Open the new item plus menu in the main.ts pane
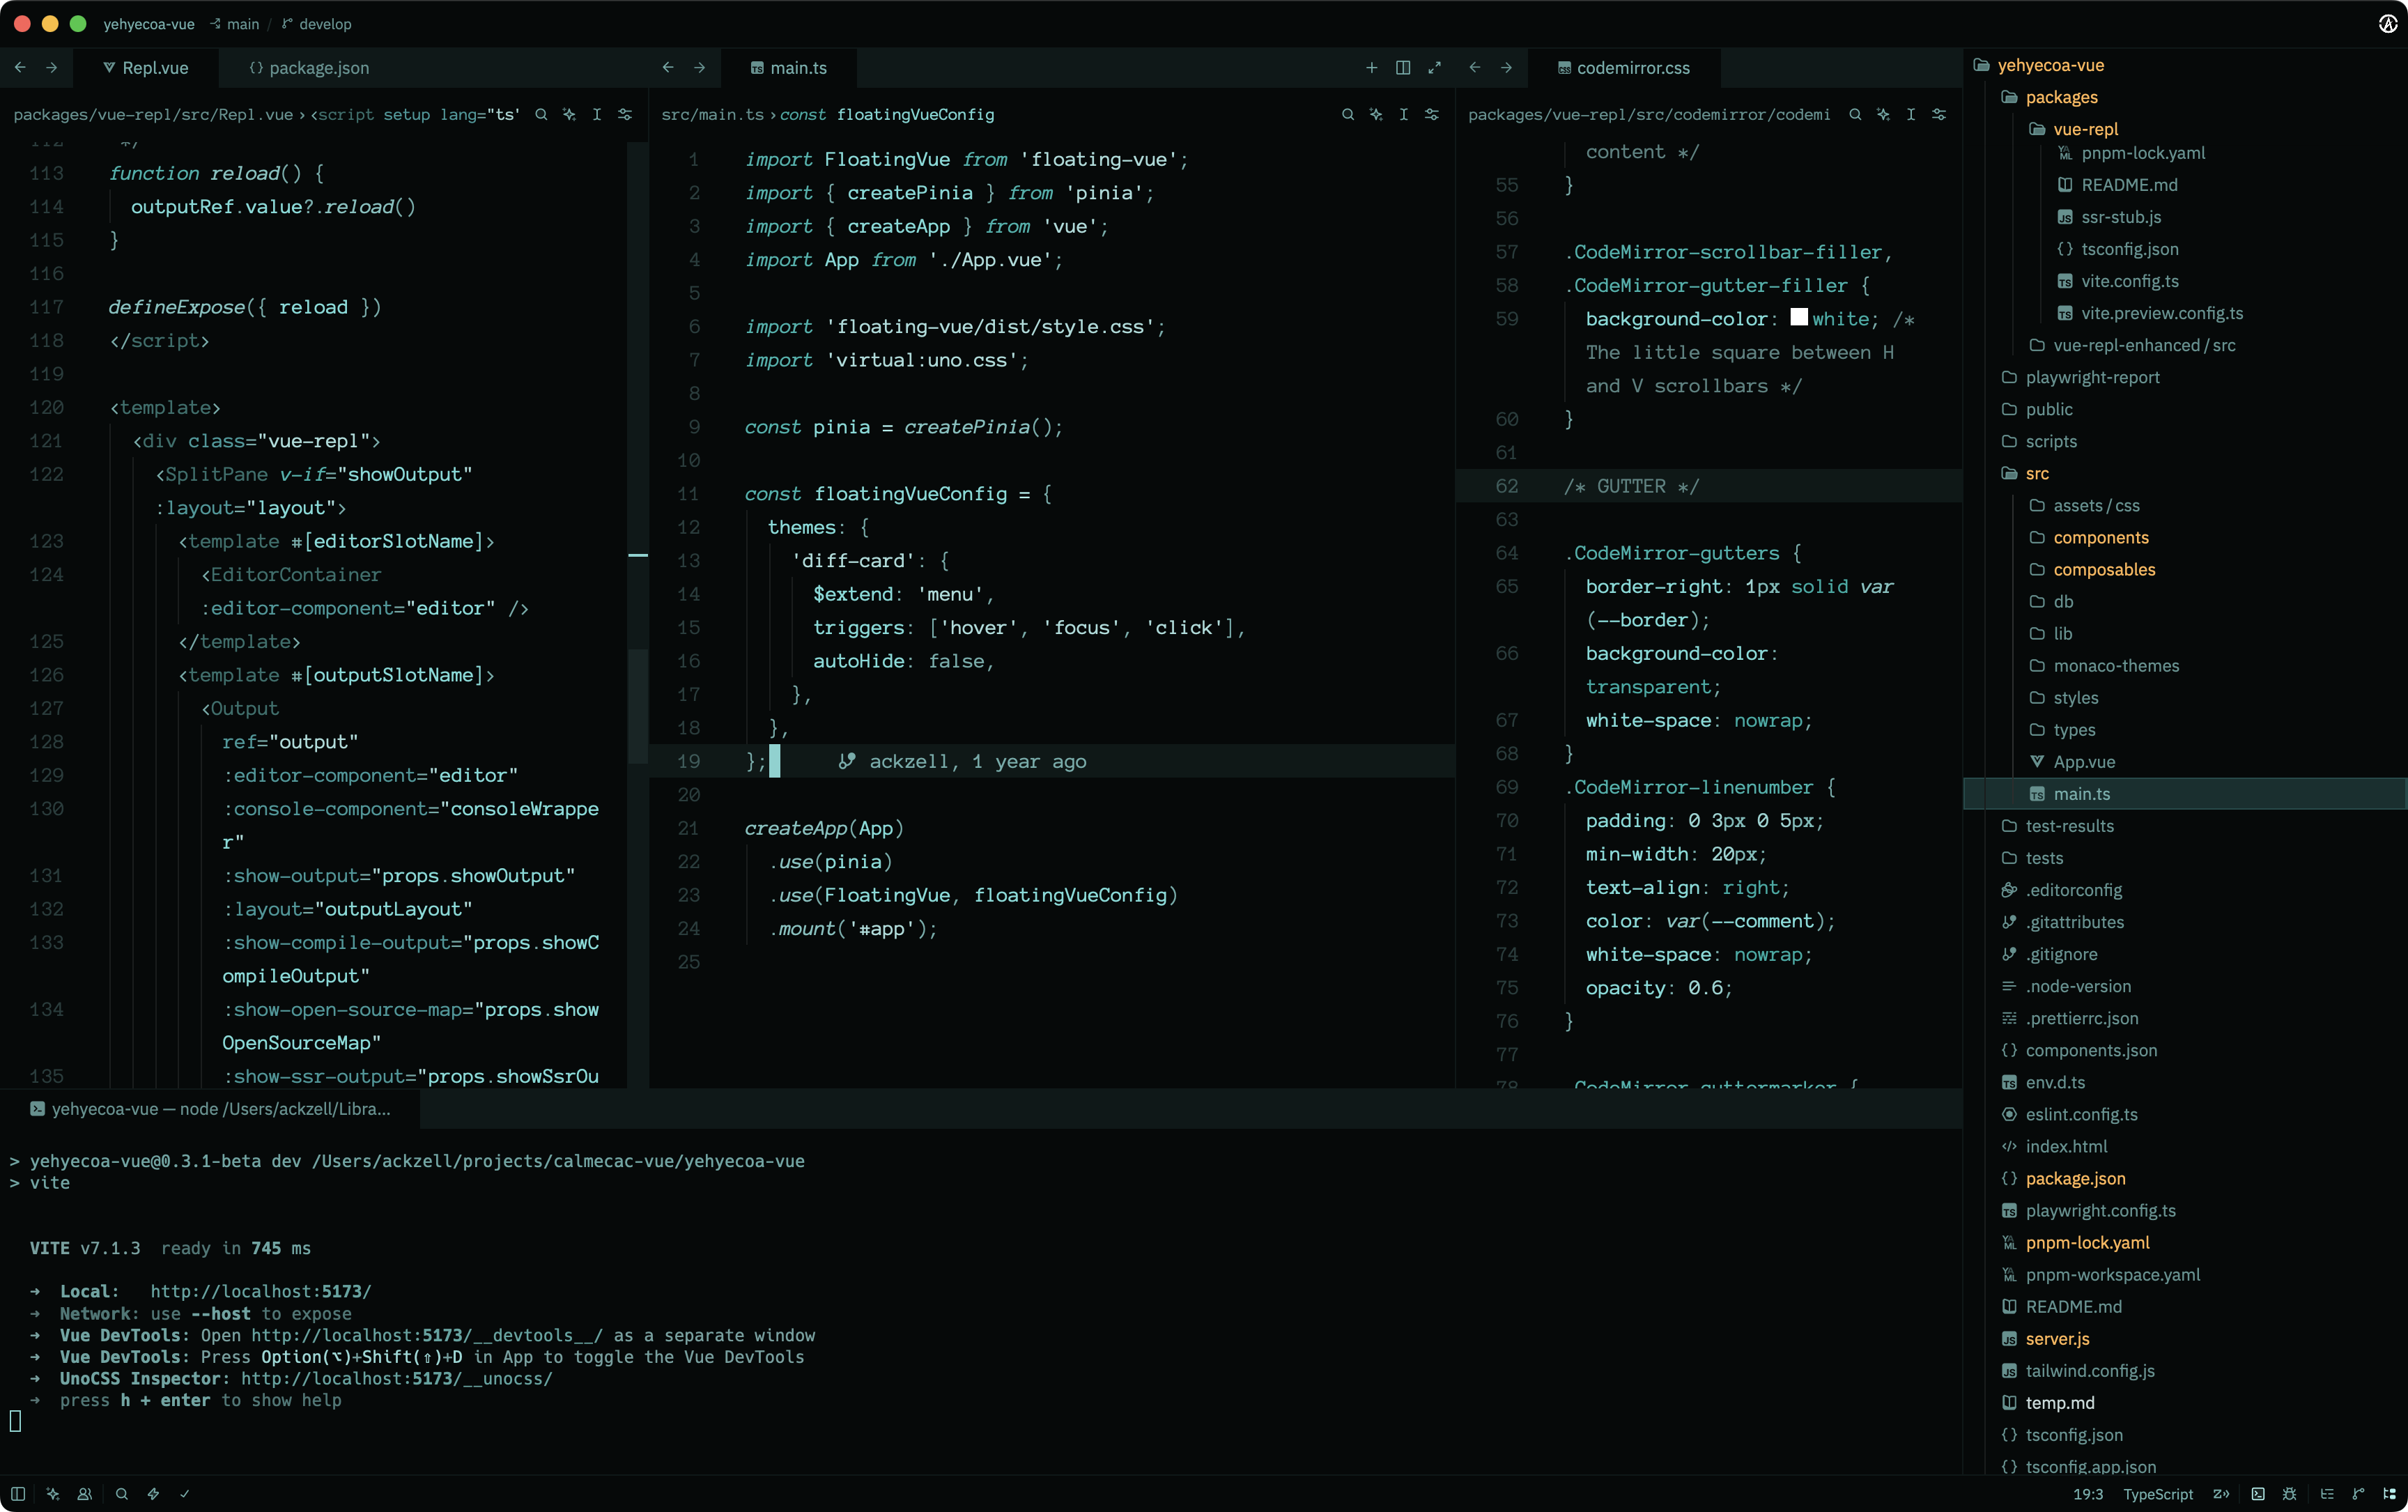This screenshot has width=2408, height=1512. pos(1371,67)
